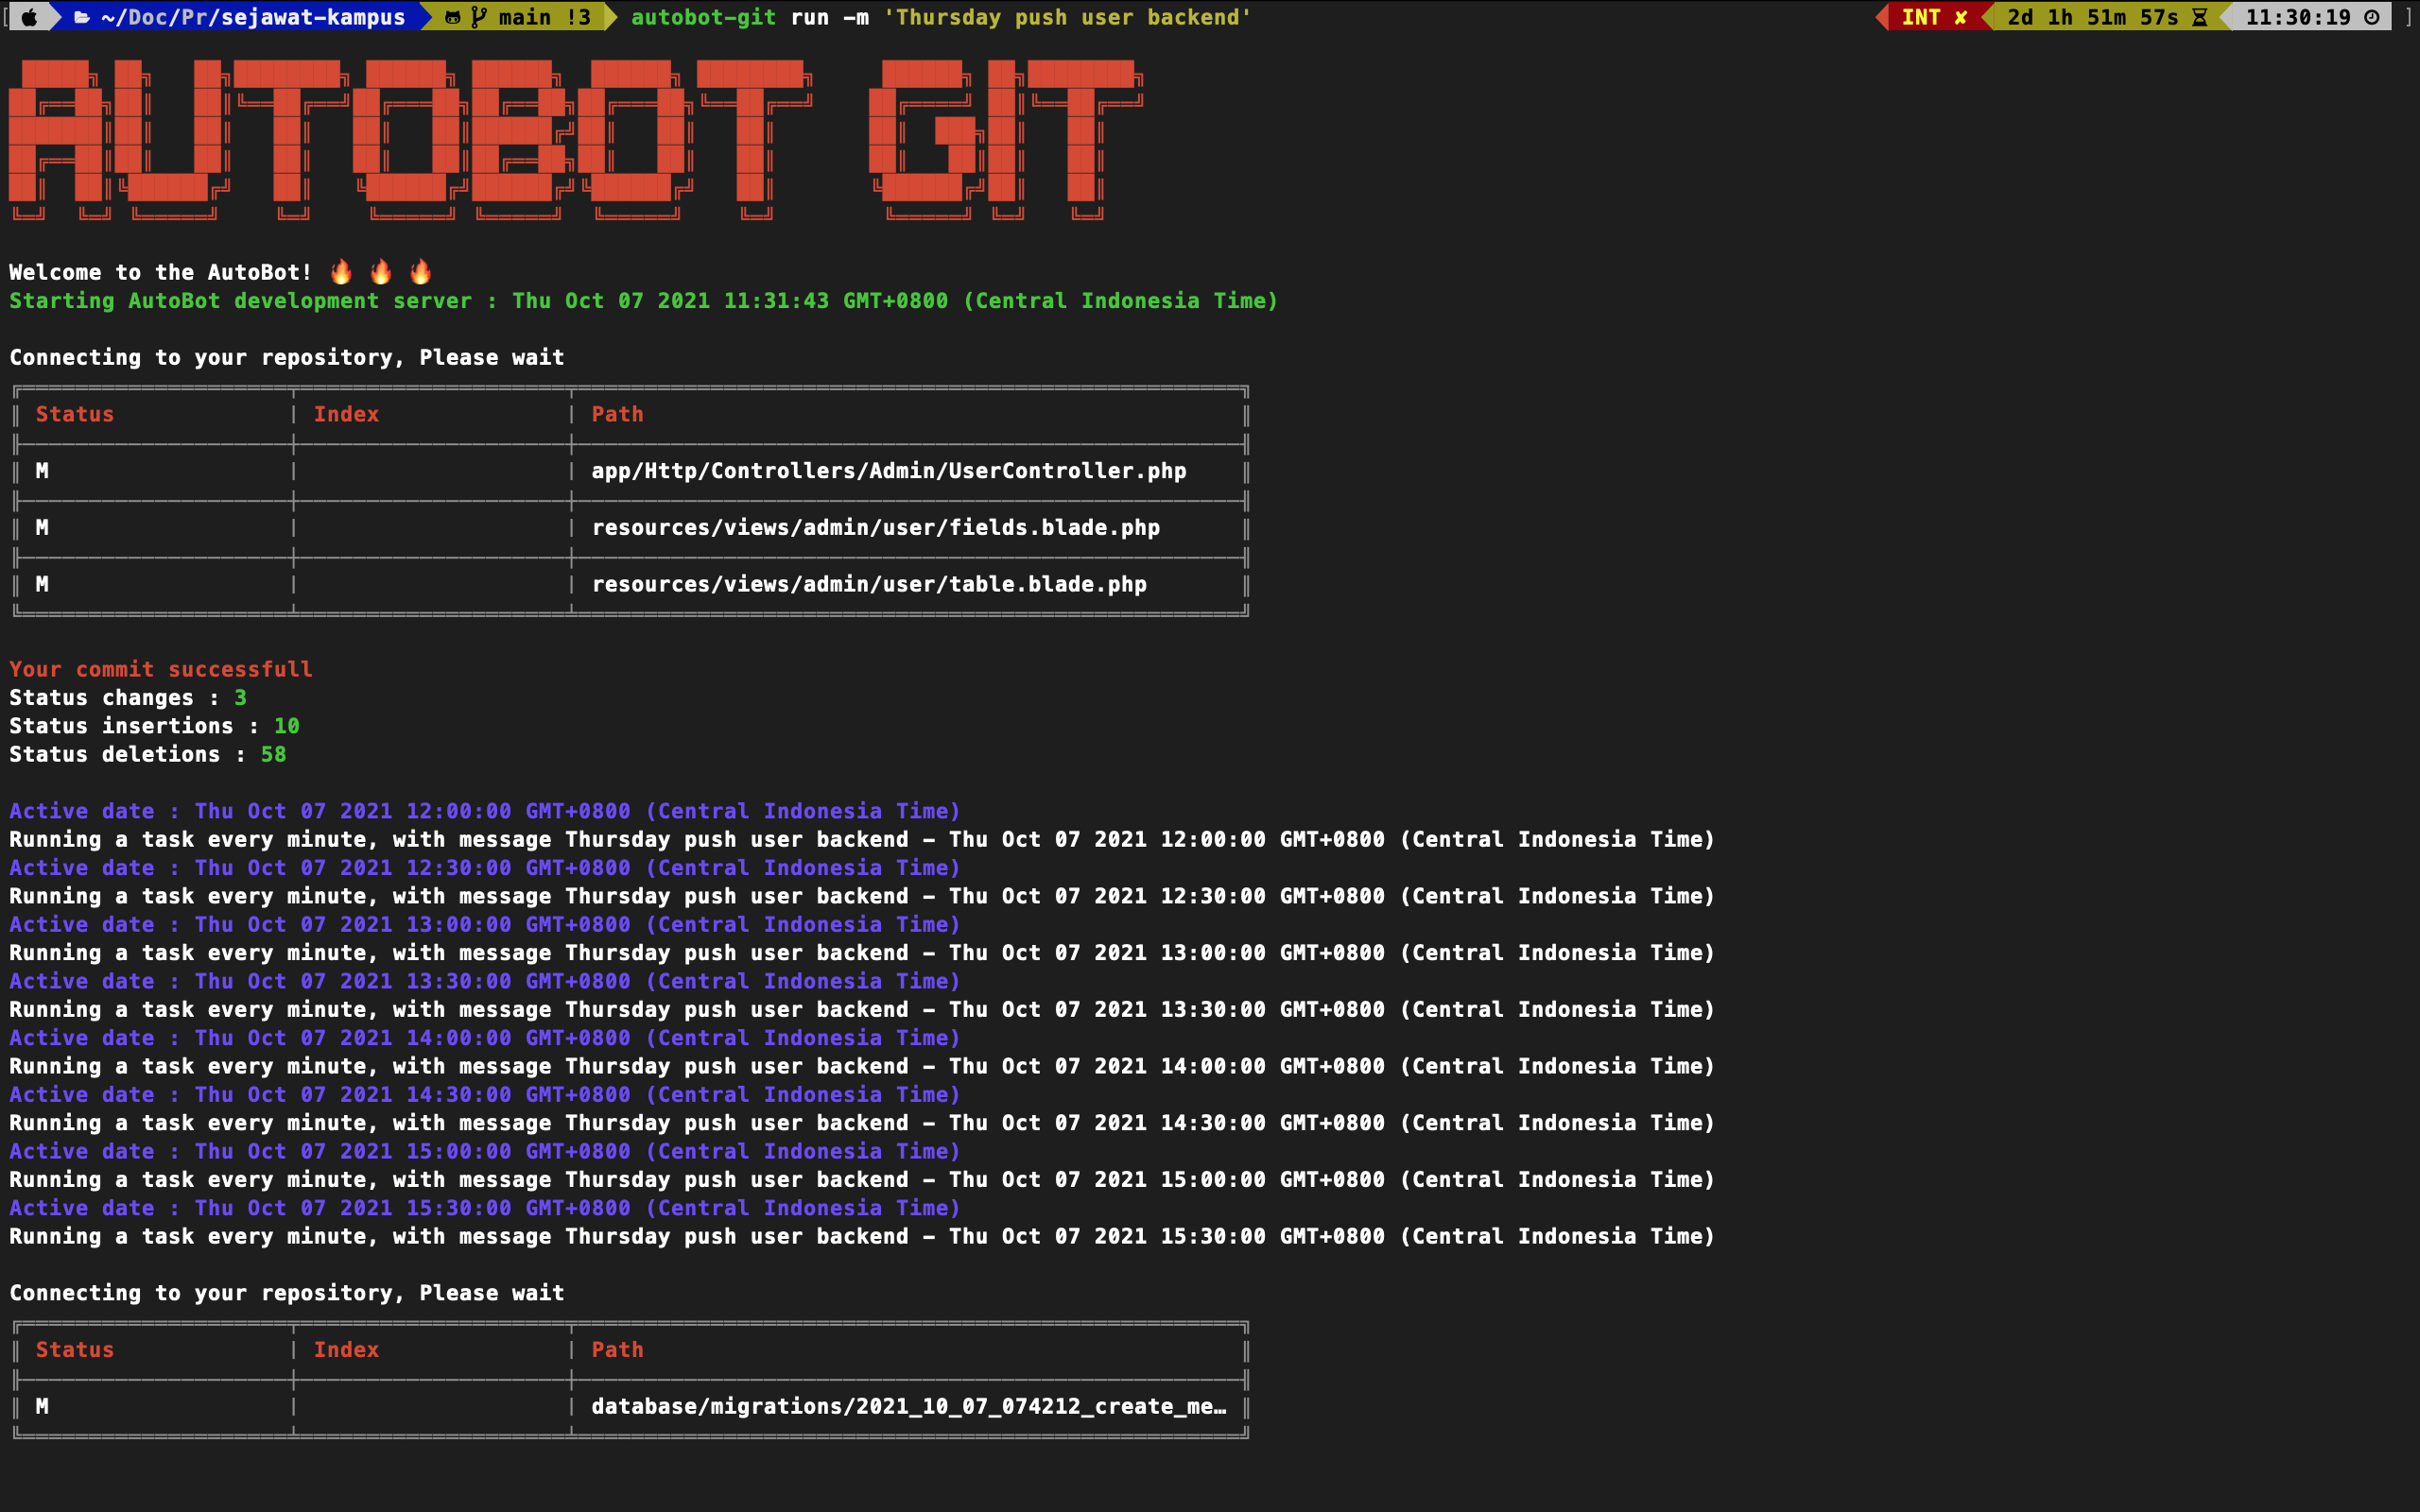The height and width of the screenshot is (1512, 2420).
Task: Click the Index header in second table
Action: (346, 1350)
